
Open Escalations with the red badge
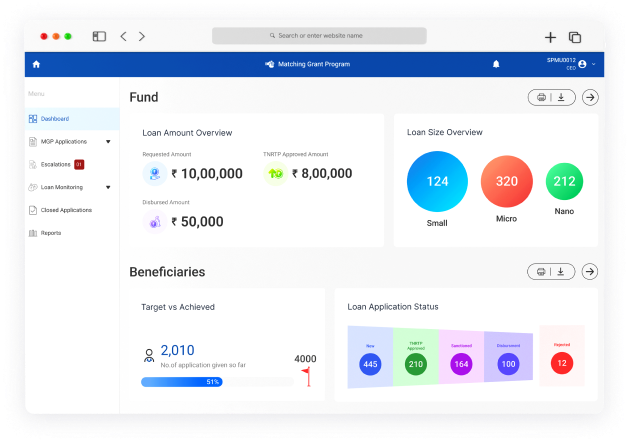pyautogui.click(x=55, y=165)
